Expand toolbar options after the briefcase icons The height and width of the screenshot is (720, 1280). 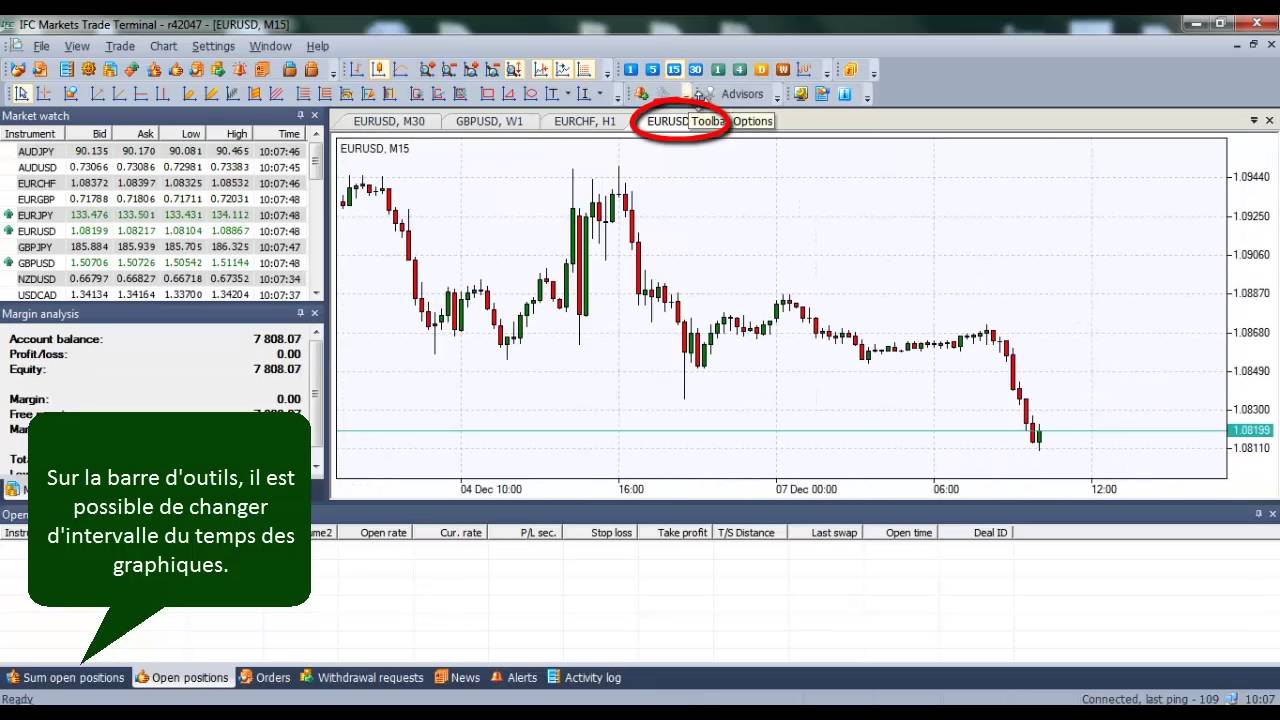(x=333, y=73)
